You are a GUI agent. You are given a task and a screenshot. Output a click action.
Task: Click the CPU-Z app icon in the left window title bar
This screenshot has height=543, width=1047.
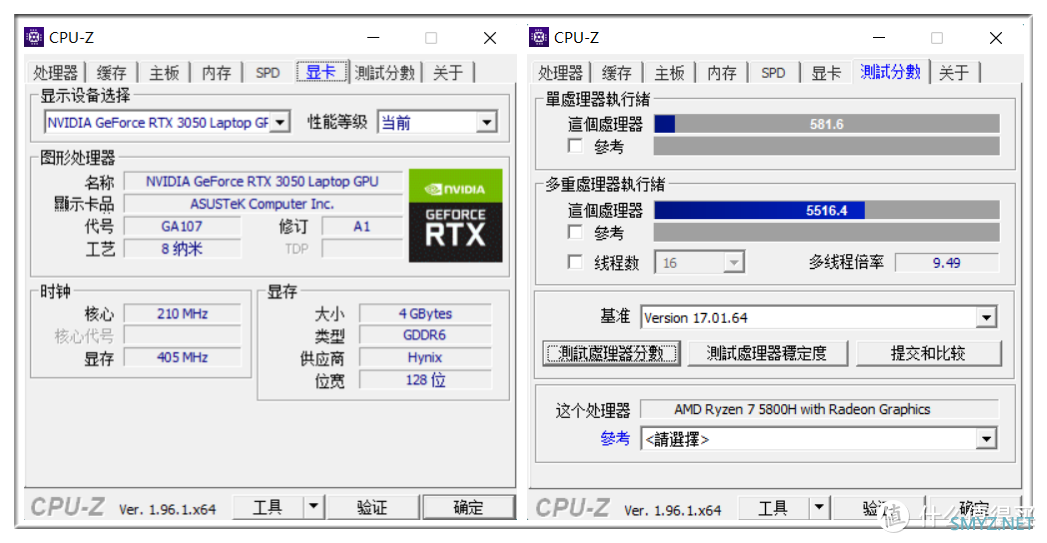click(x=33, y=37)
